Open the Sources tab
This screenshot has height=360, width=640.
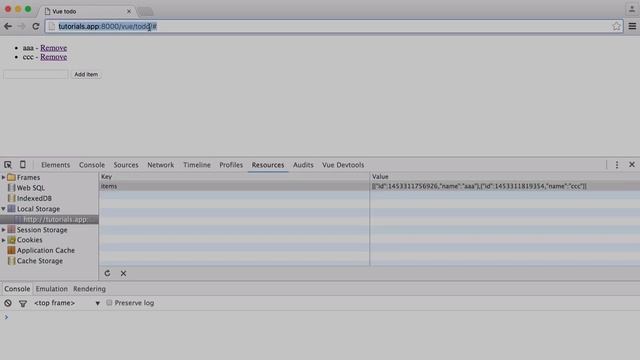pyautogui.click(x=126, y=165)
